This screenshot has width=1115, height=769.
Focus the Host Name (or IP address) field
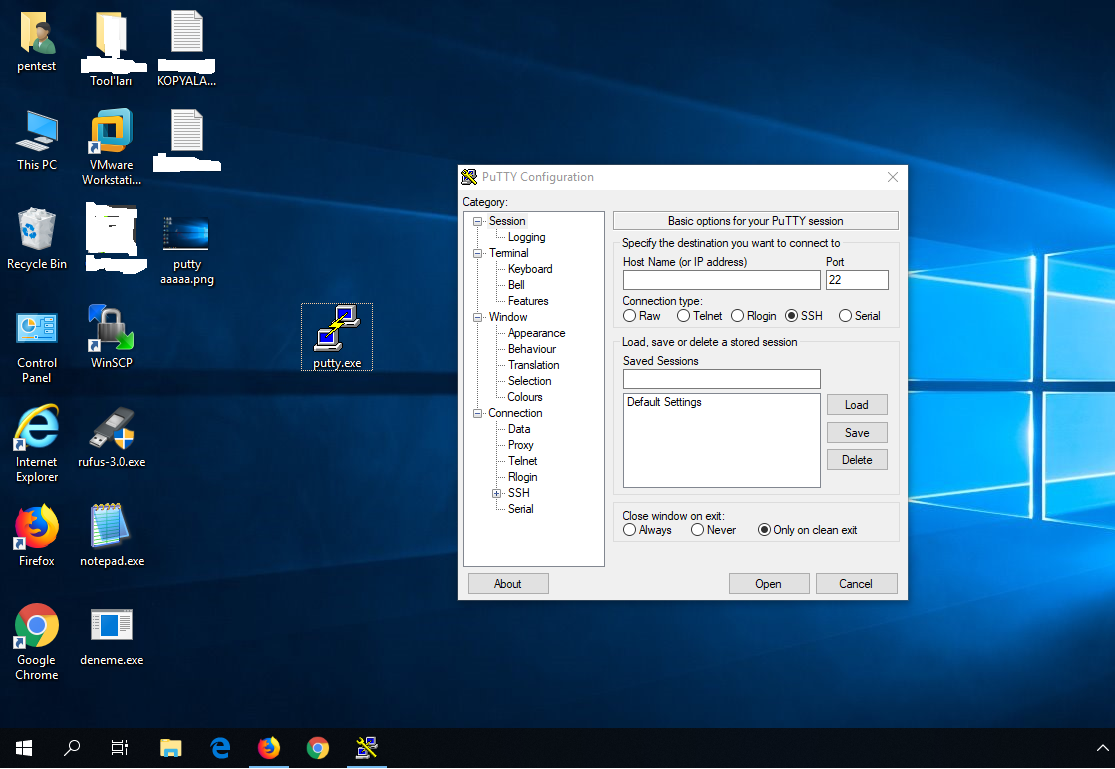tap(722, 280)
